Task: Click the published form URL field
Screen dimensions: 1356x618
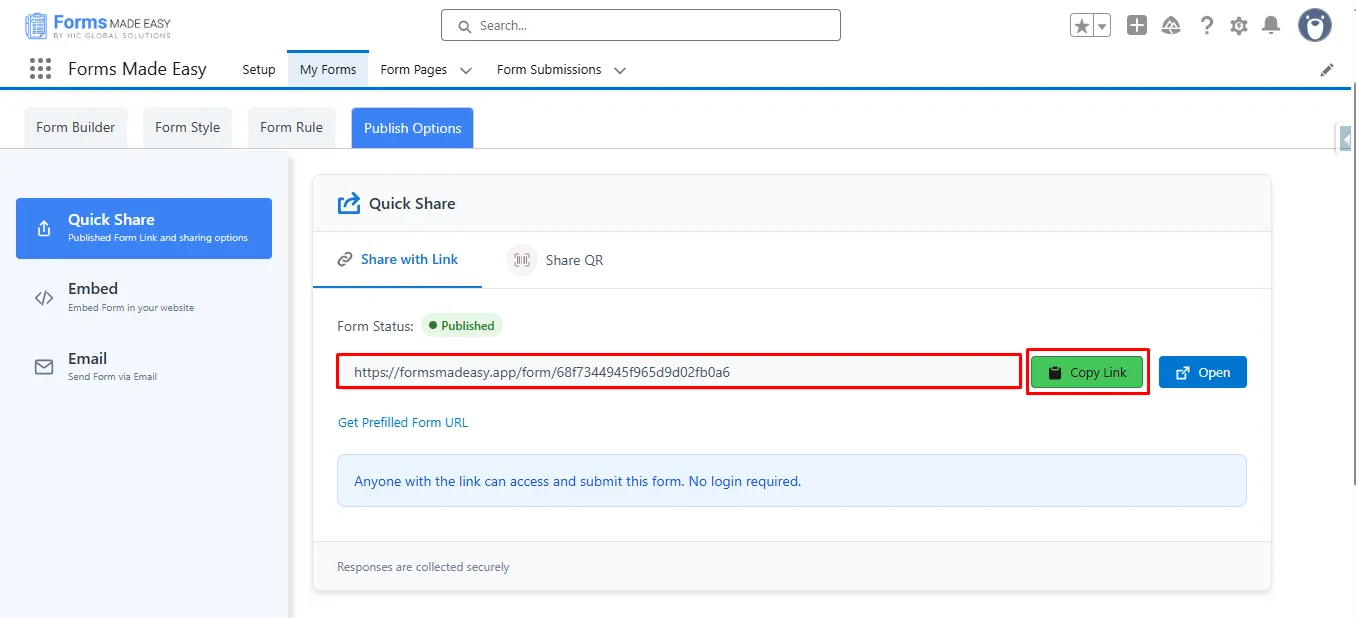Action: 678,373
